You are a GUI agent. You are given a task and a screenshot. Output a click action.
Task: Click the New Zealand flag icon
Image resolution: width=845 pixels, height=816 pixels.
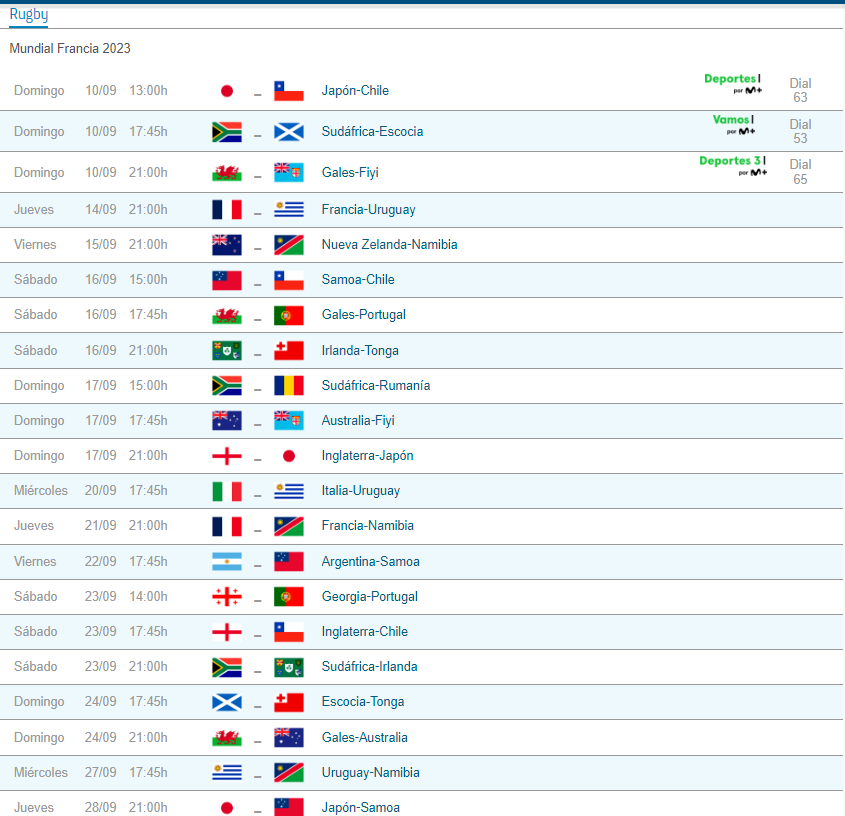tap(227, 245)
